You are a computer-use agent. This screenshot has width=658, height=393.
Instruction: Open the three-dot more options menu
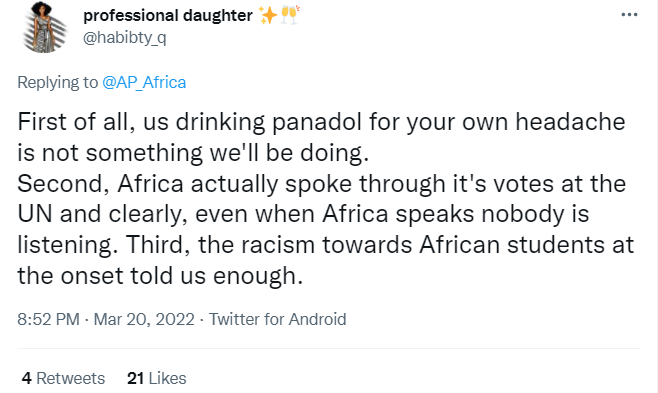pos(629,15)
